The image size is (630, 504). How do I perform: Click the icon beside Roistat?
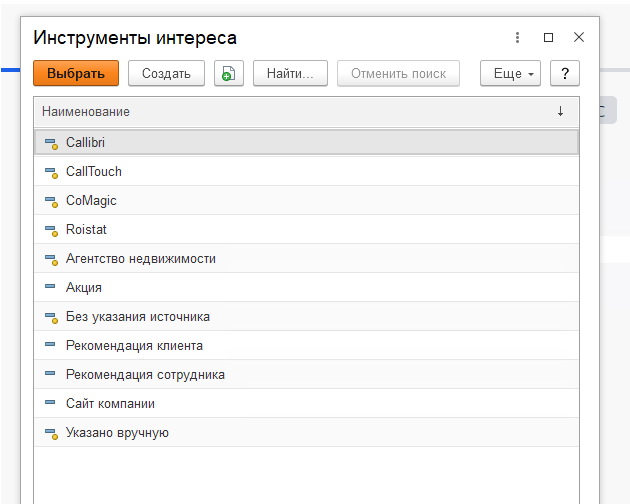51,230
